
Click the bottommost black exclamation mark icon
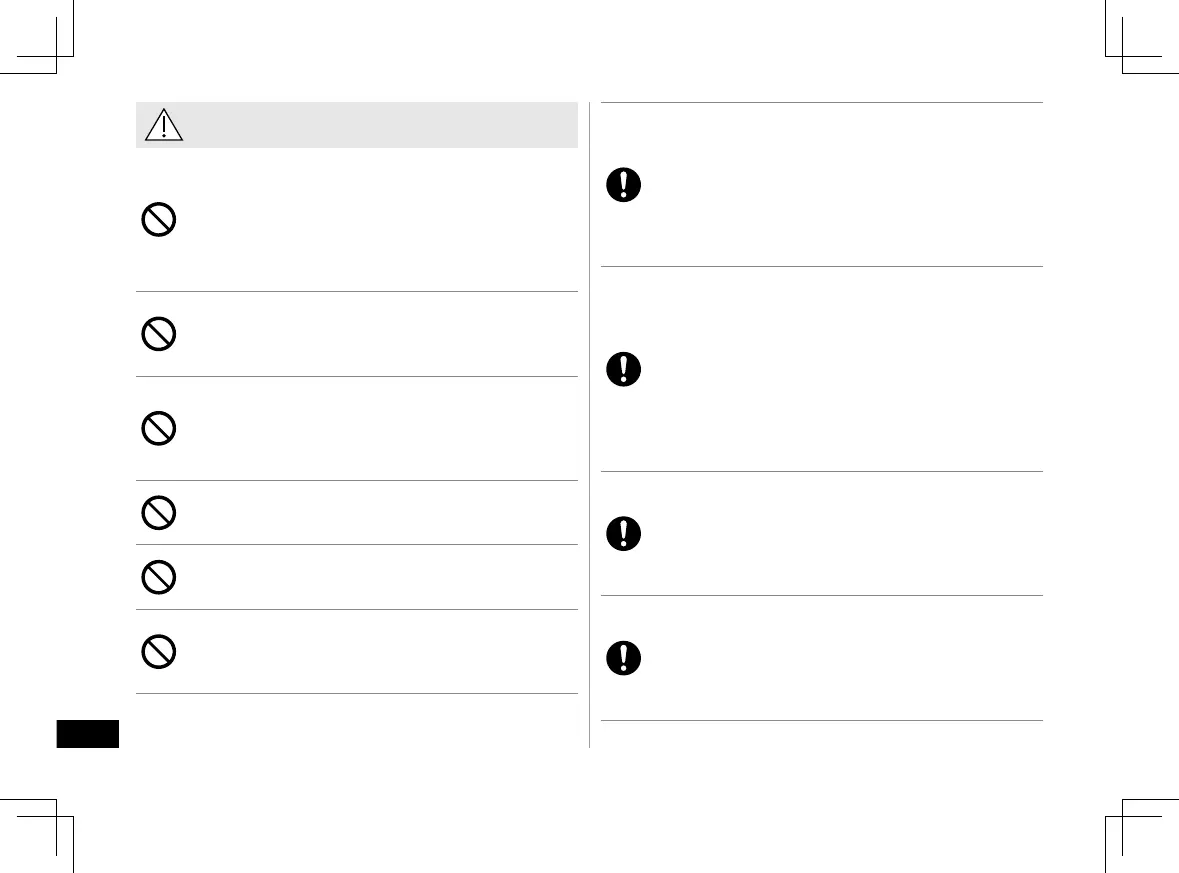[x=624, y=658]
